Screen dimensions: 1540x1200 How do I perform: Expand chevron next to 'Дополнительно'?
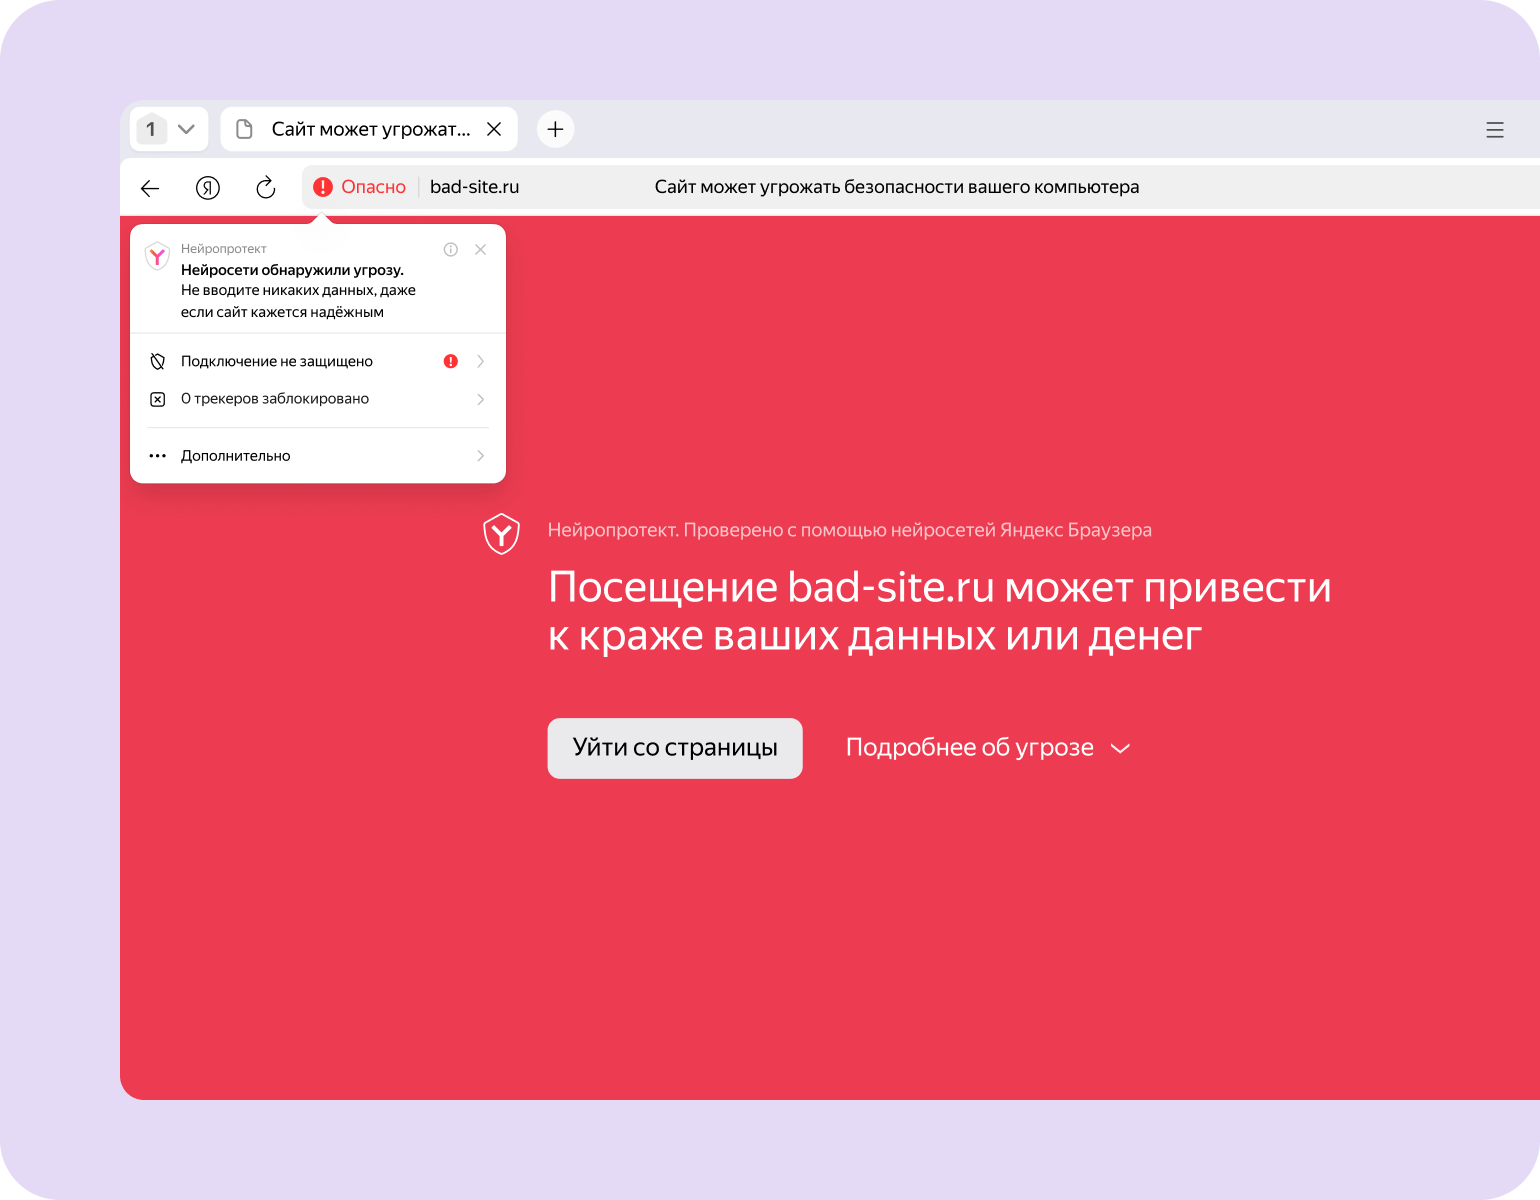pos(481,456)
